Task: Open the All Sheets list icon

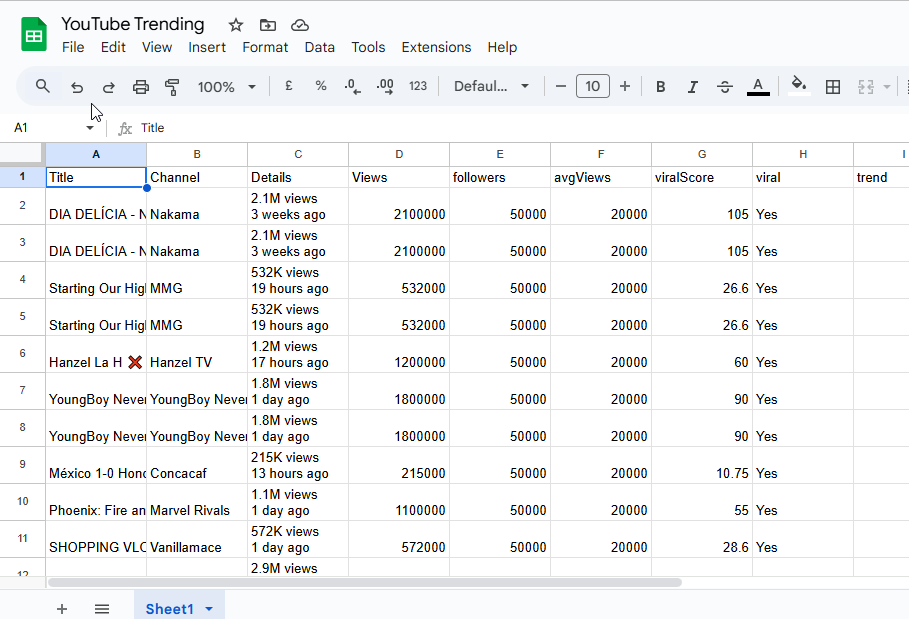Action: point(102,609)
